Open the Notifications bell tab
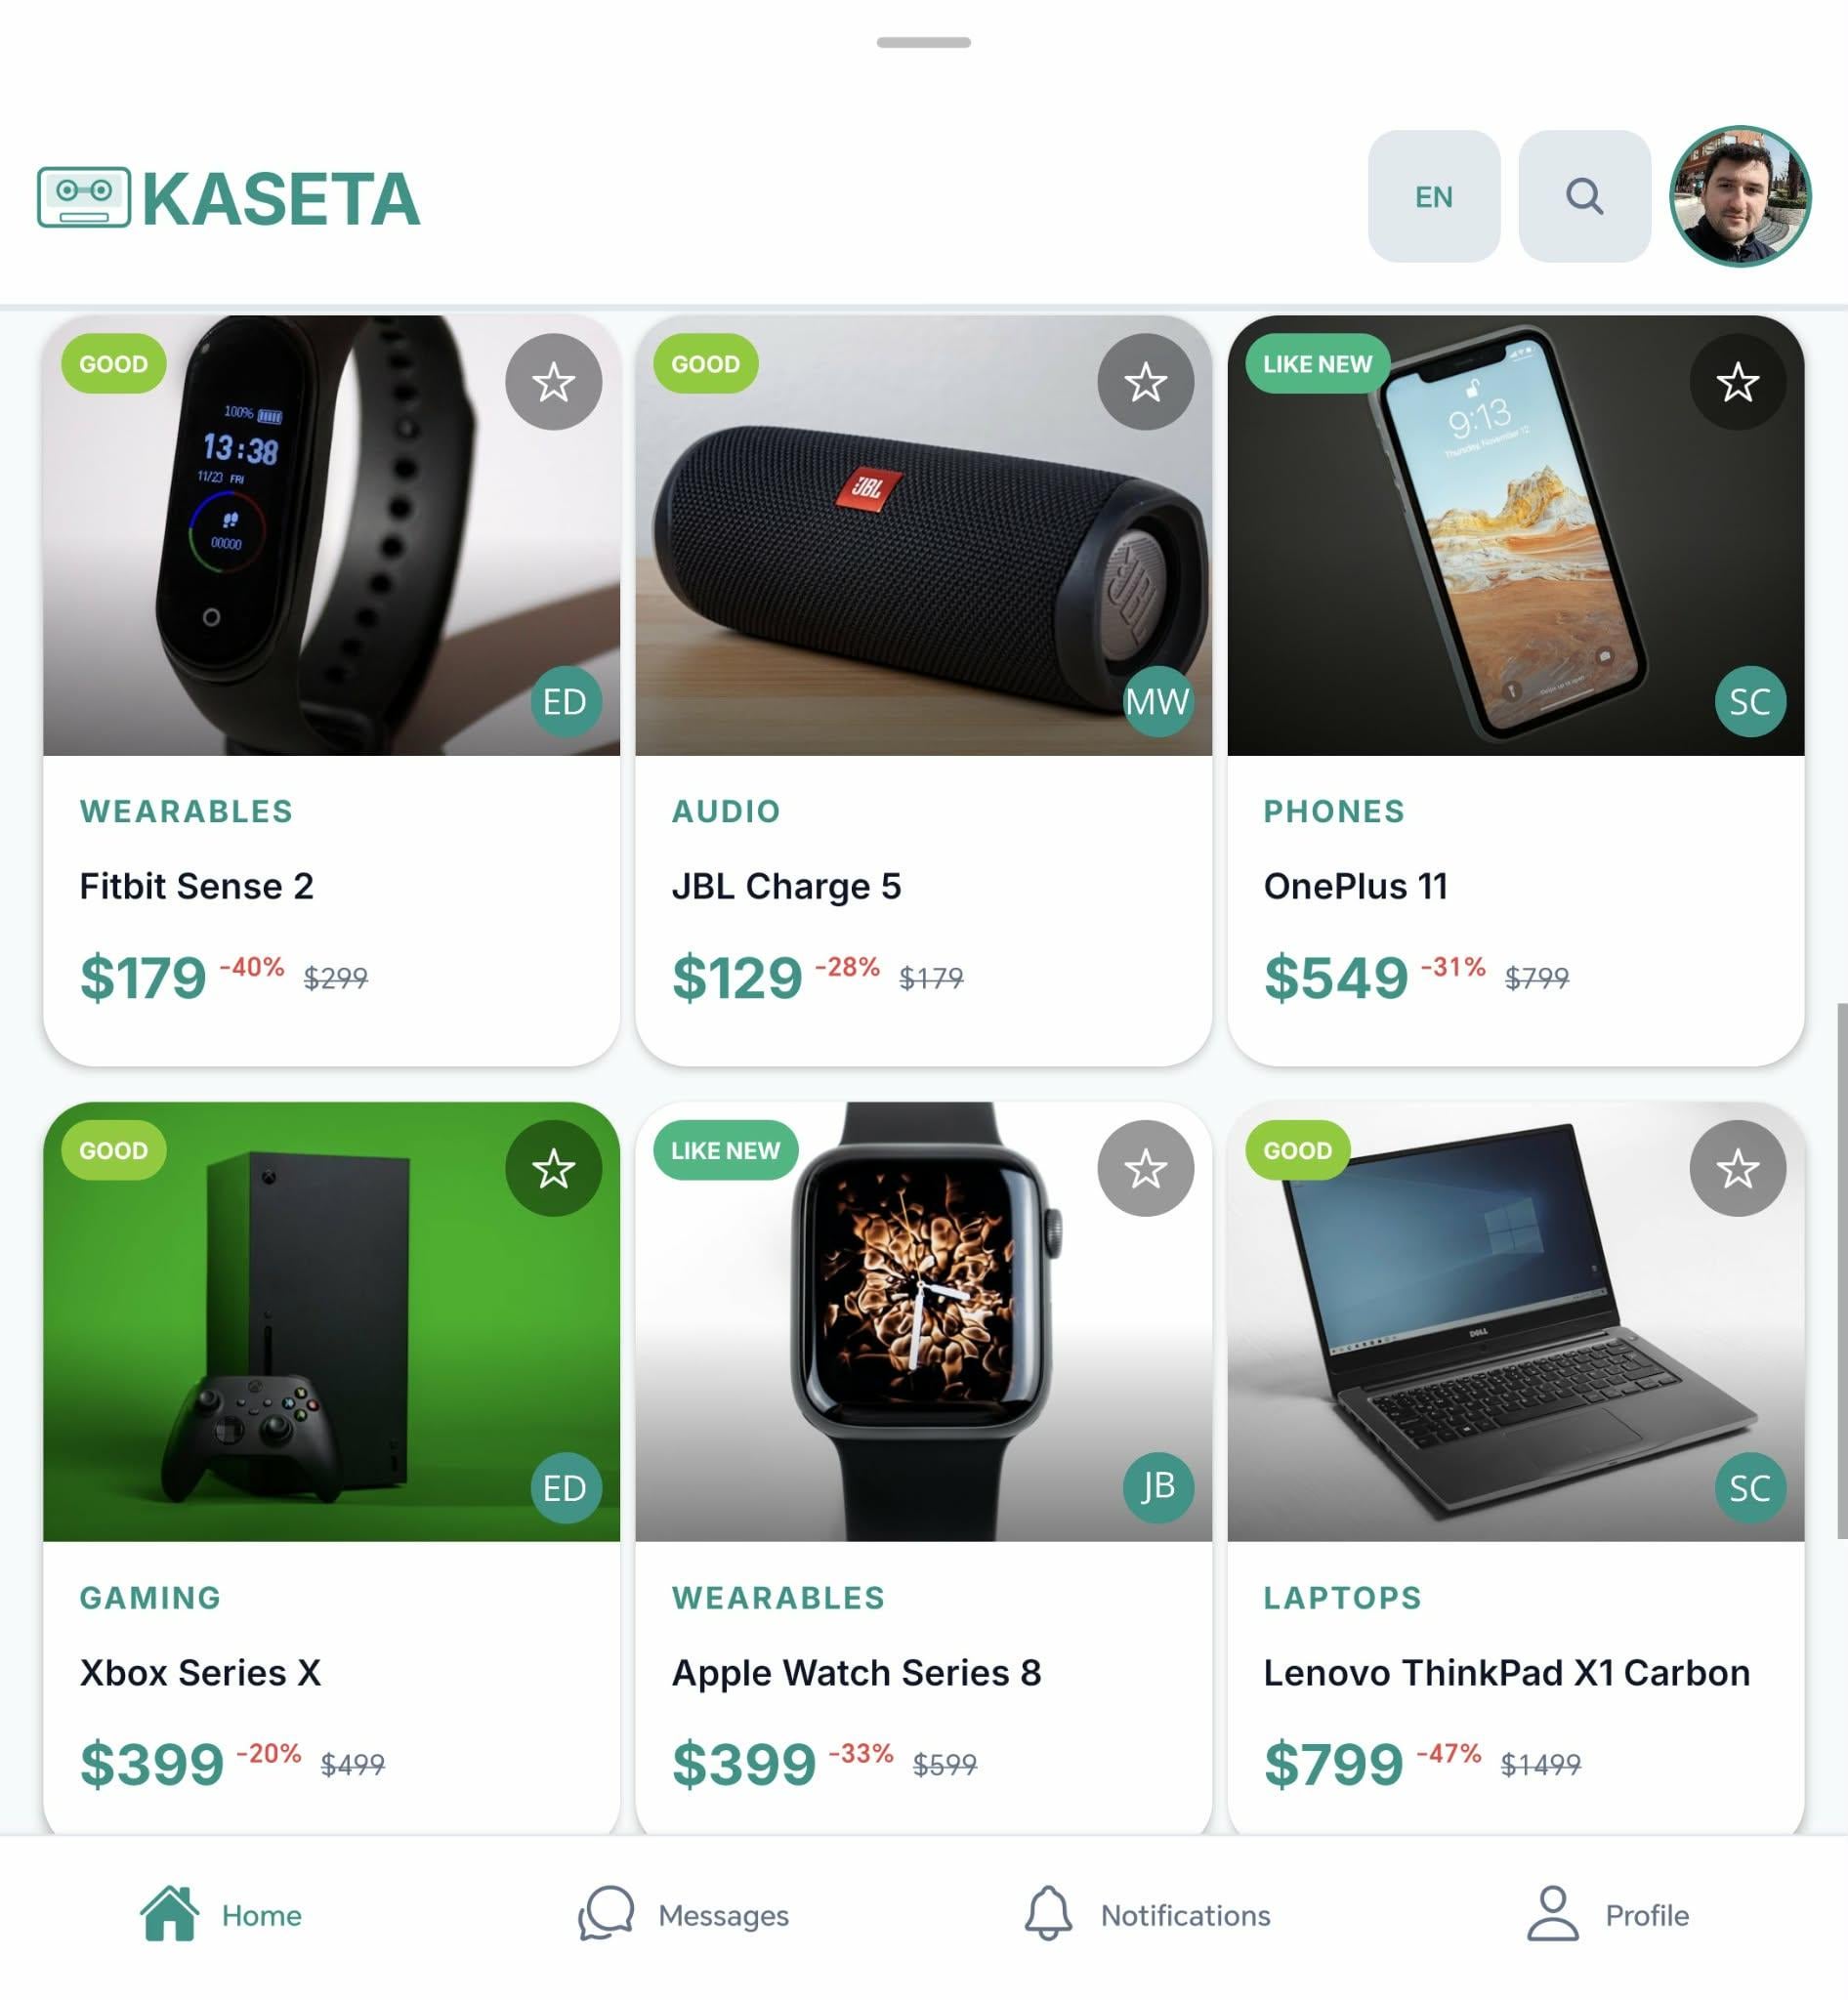This screenshot has height=2000, width=1848. [x=1147, y=1914]
